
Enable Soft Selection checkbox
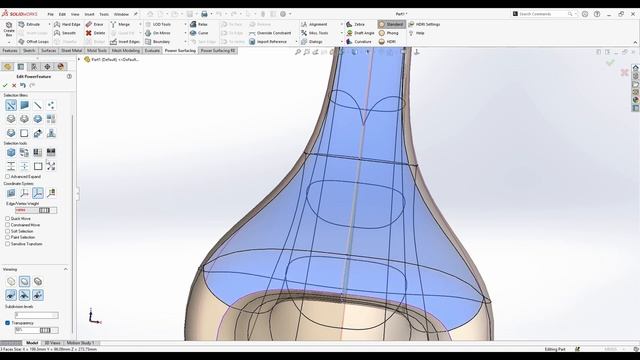coord(7,231)
